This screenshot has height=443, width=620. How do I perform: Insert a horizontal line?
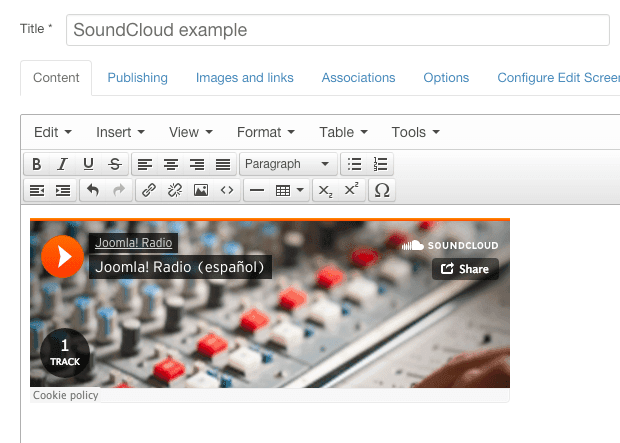(x=257, y=190)
